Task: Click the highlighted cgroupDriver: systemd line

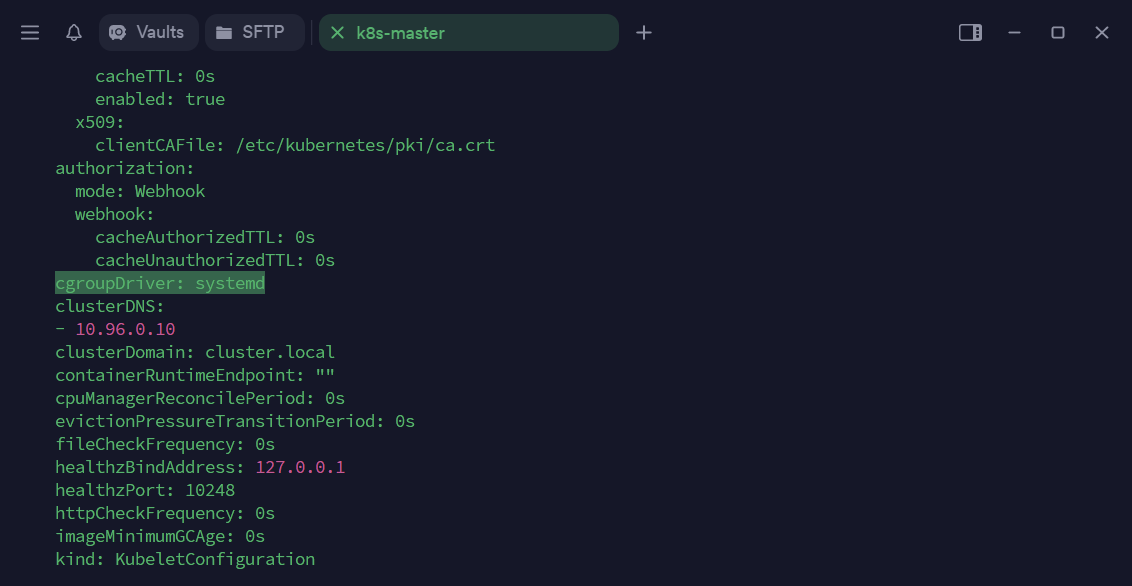Action: point(160,284)
